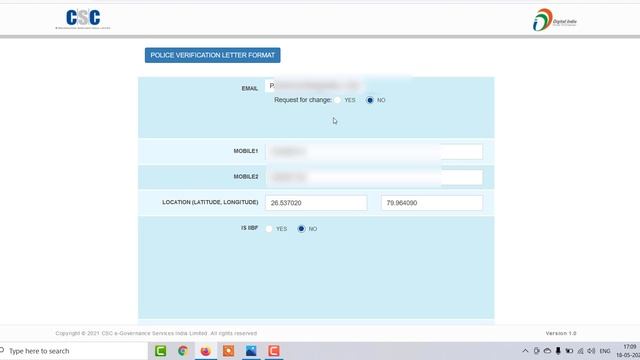640x360 pixels.
Task: Select YES for IS IIBF
Action: [x=269, y=229]
